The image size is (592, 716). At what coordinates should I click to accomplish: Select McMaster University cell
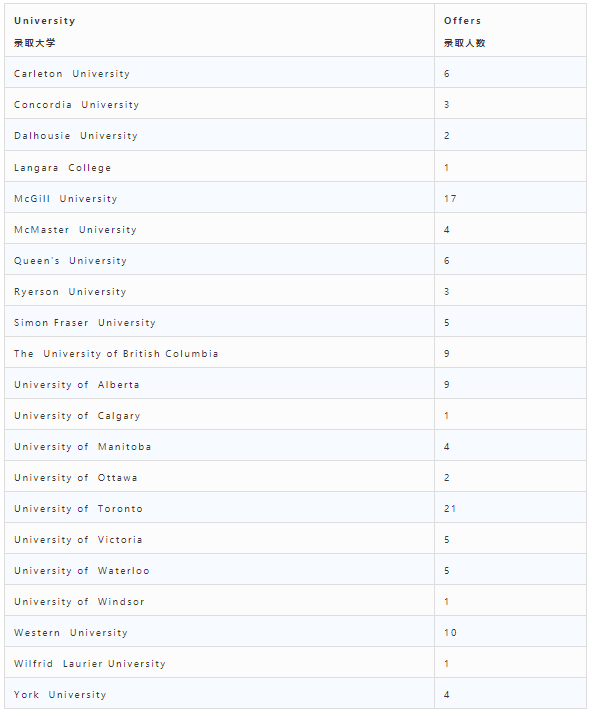coord(219,229)
